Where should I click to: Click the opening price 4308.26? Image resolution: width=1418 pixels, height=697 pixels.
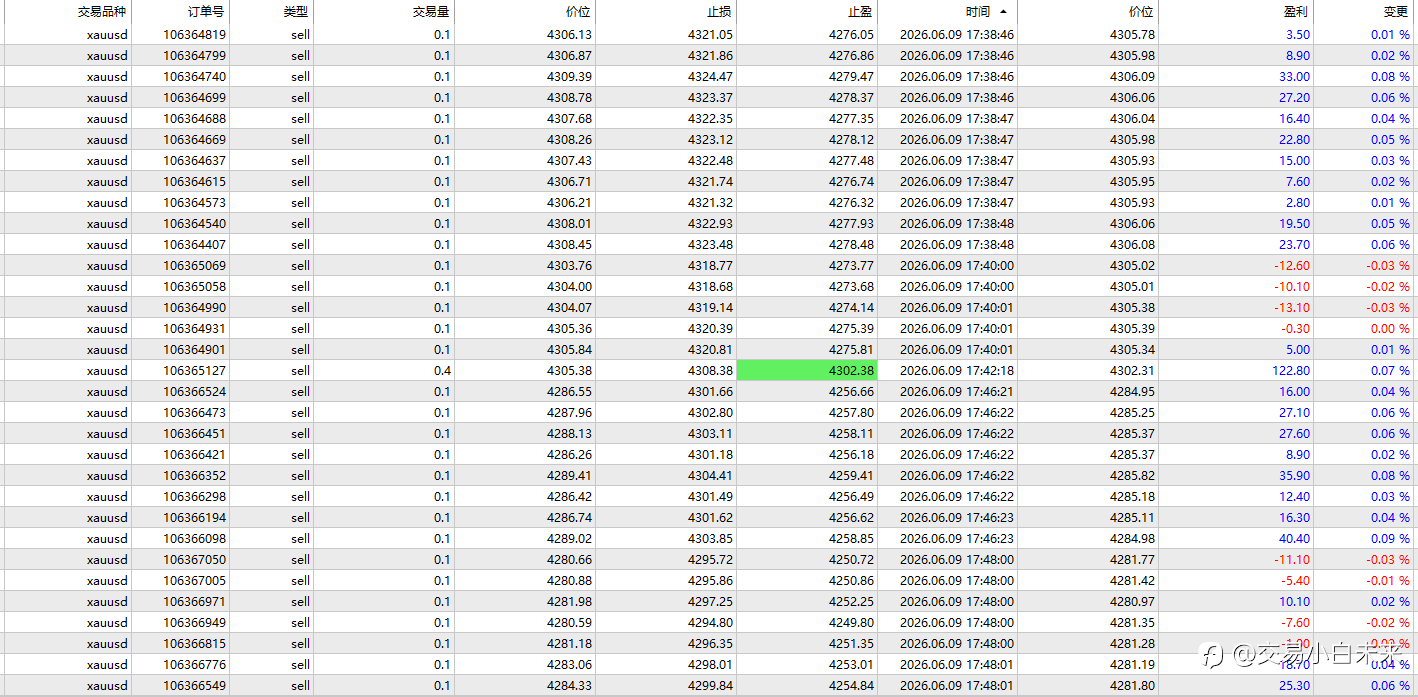(x=569, y=139)
